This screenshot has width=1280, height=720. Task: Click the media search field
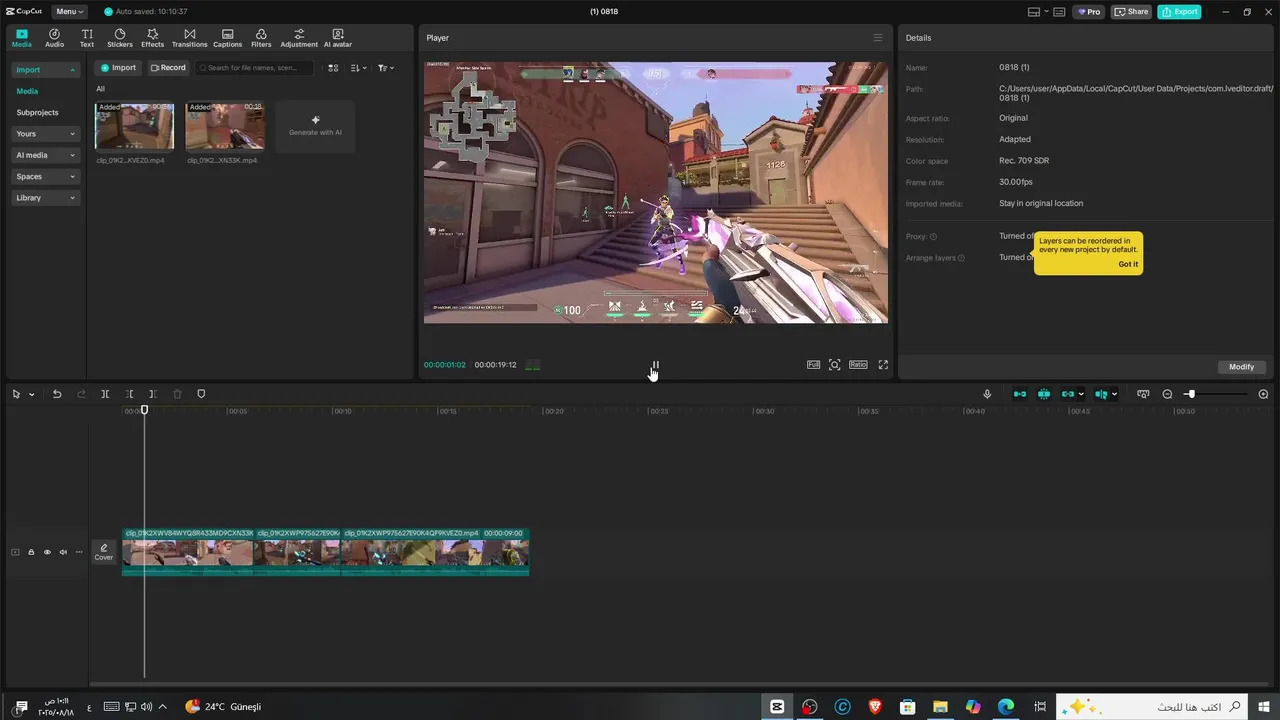pyautogui.click(x=254, y=68)
